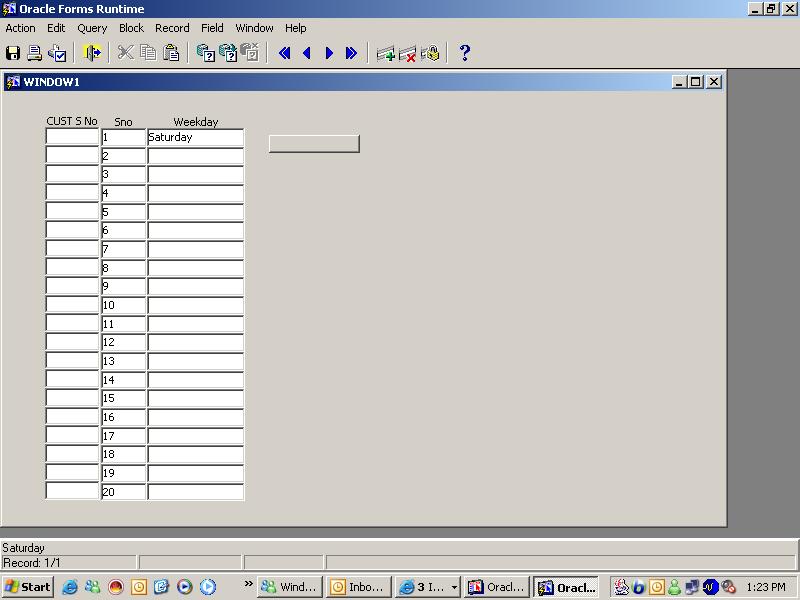Click the Print toolbar icon
The height and width of the screenshot is (600, 800).
pyautogui.click(x=35, y=53)
